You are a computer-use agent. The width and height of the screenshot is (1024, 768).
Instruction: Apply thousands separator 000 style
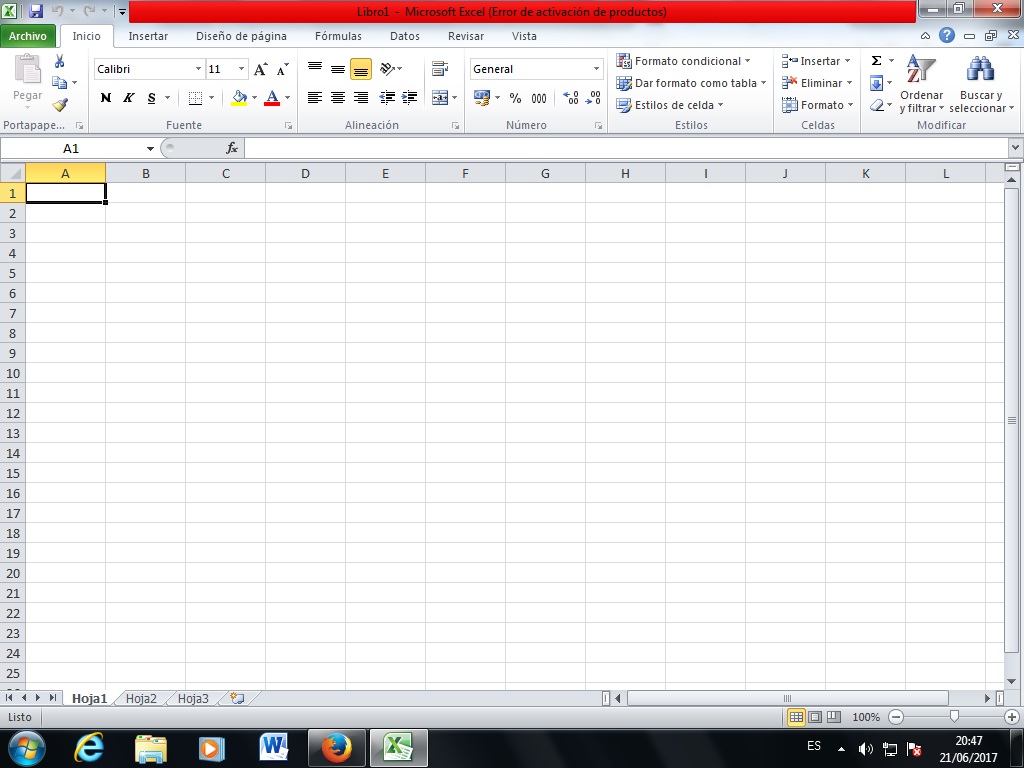coord(539,98)
